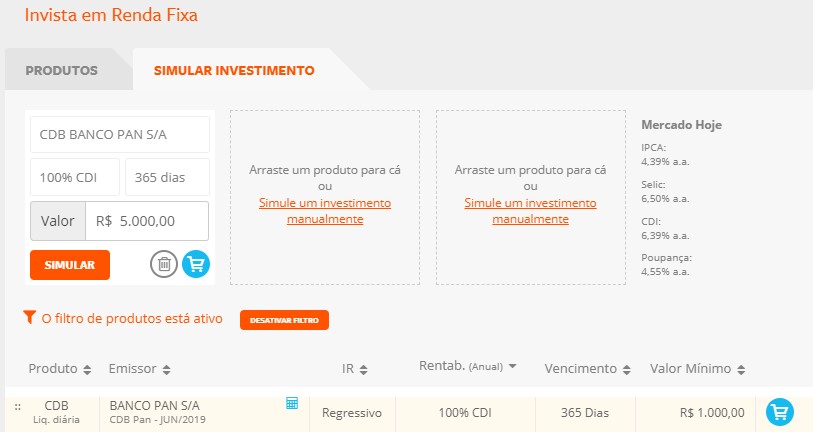
Task: Select the Simular Investimento tab
Action: [x=234, y=71]
